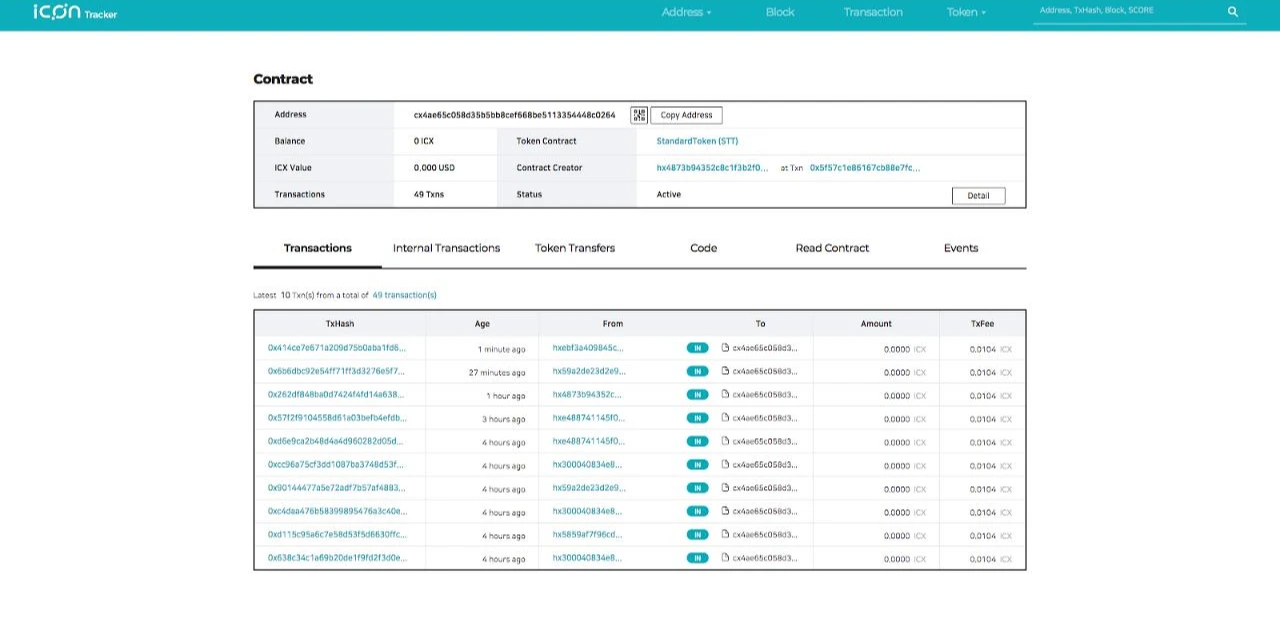Click contract icon in the 0xcc96a75cf3 row
The image size is (1280, 626).
[726, 465]
